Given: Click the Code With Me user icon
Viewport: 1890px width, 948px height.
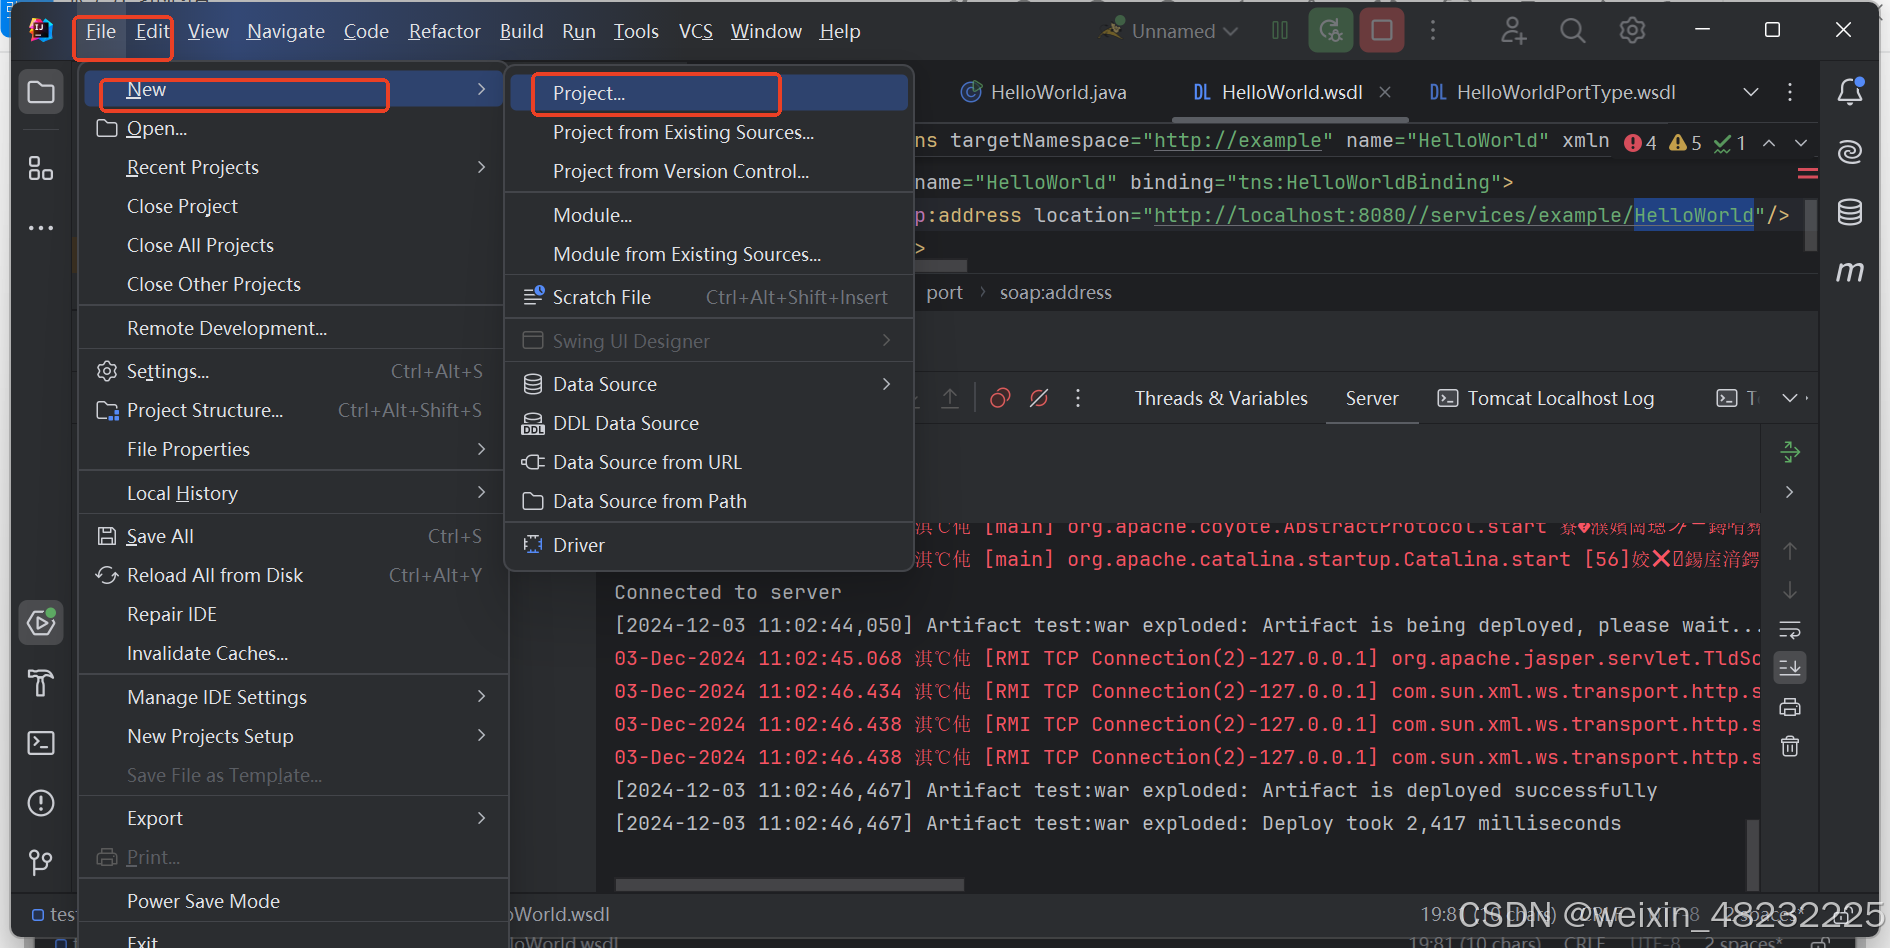Looking at the screenshot, I should coord(1514,31).
